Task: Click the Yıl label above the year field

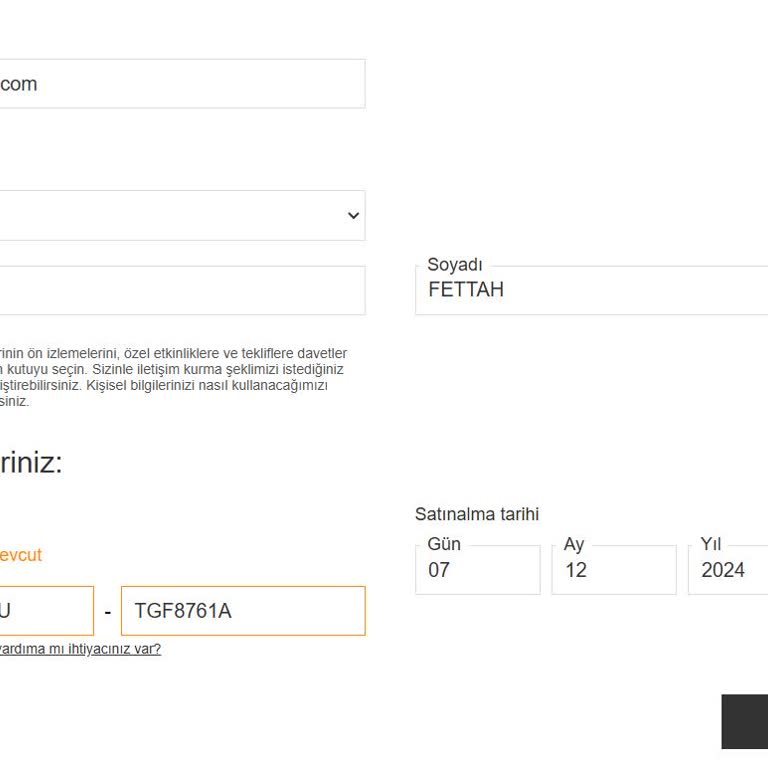Action: 711,544
